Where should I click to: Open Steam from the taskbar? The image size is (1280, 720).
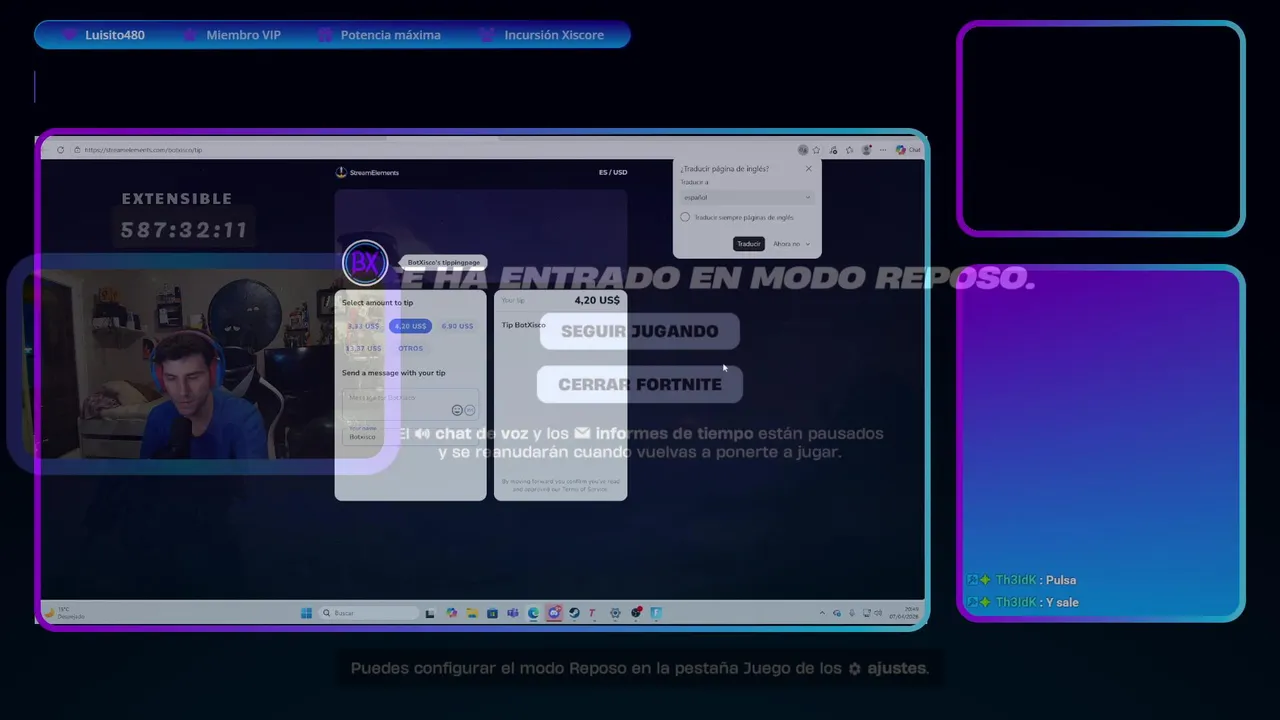(574, 613)
